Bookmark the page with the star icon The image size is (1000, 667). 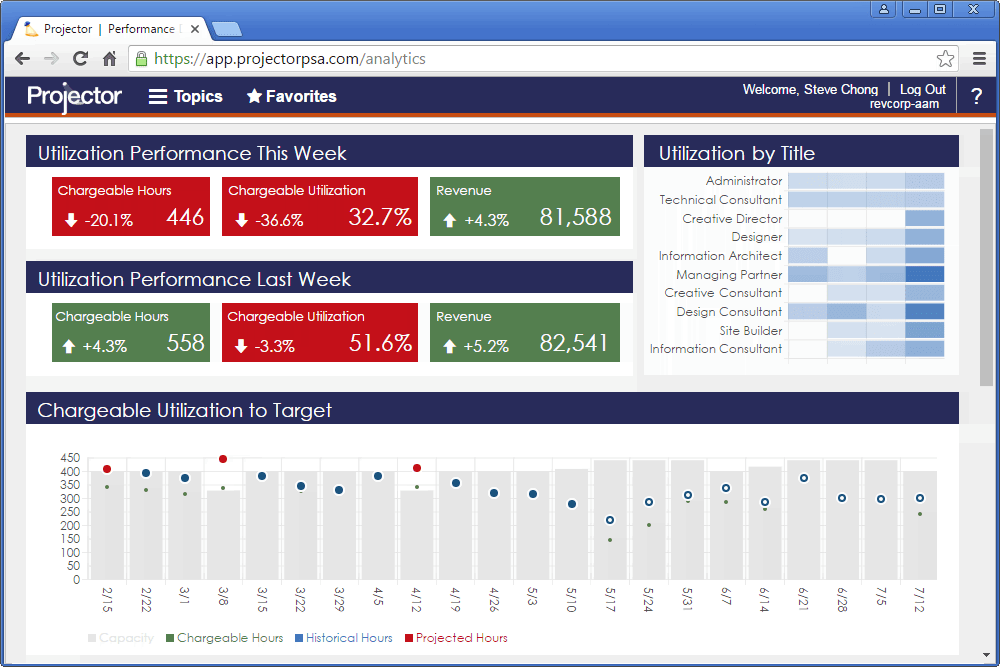pos(945,59)
